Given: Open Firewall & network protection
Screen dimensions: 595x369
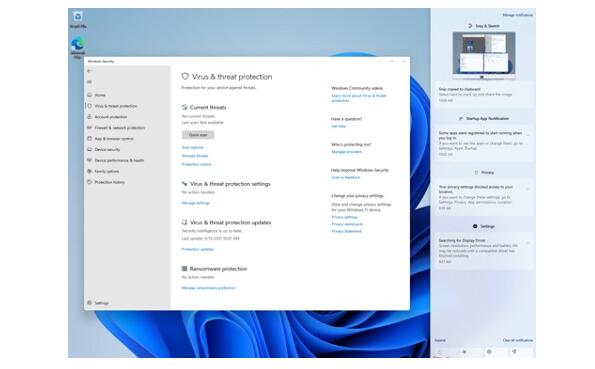Looking at the screenshot, I should 120,128.
